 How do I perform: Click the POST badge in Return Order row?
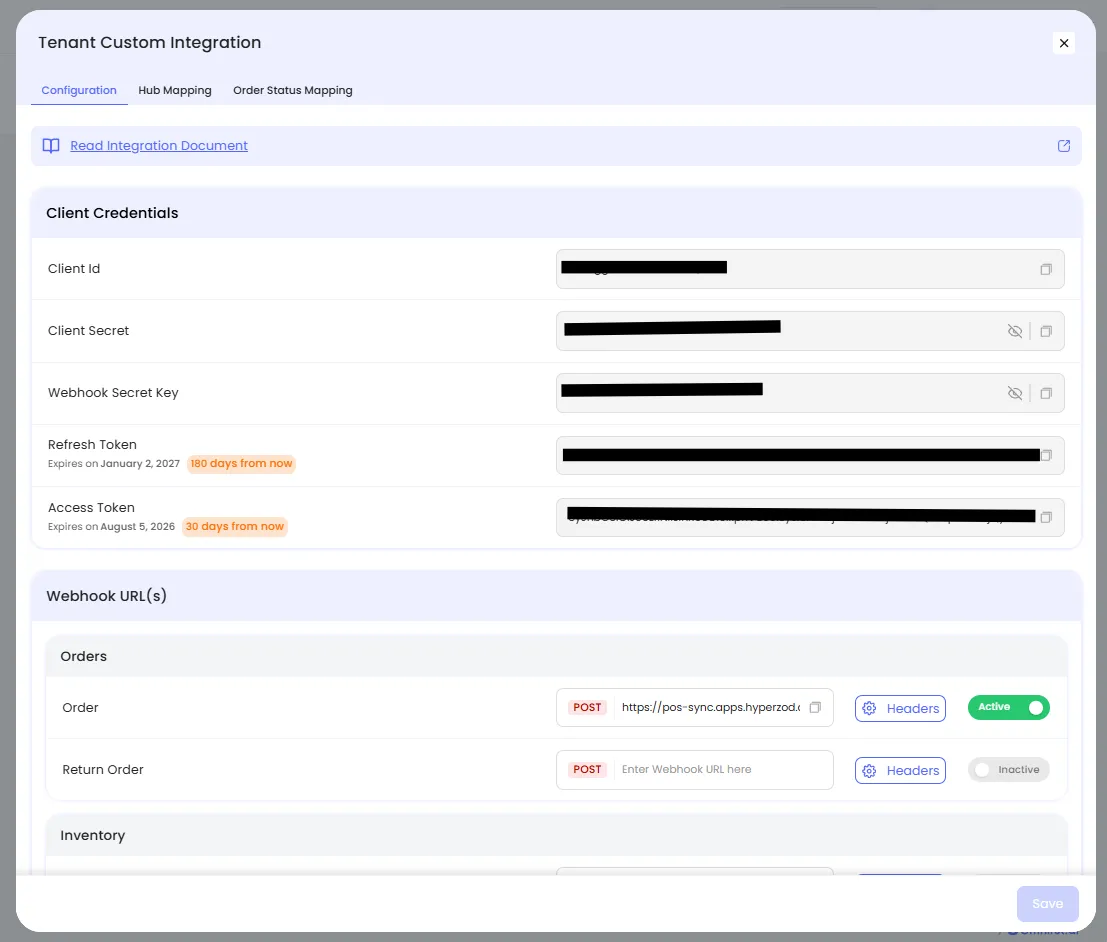[x=587, y=770]
